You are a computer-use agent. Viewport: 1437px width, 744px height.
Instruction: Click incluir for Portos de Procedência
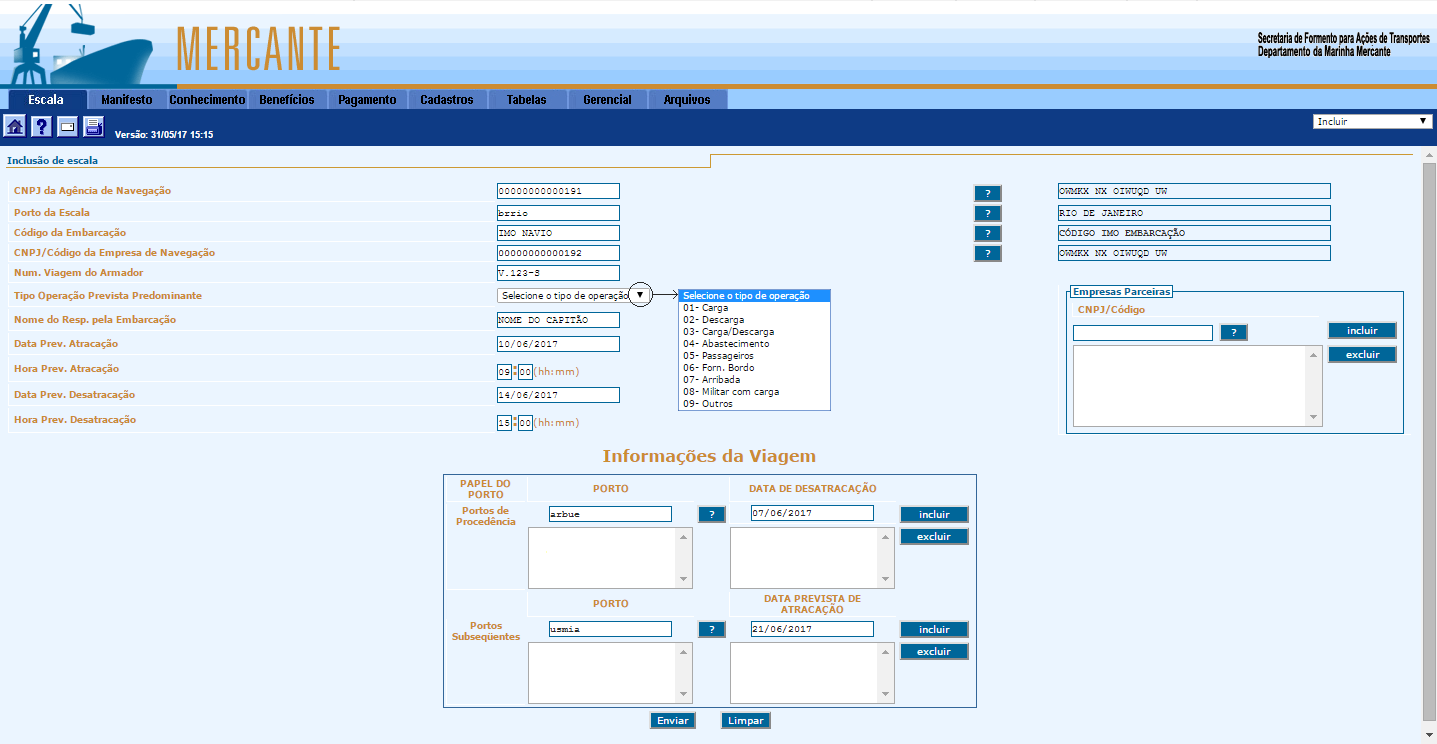pyautogui.click(x=934, y=514)
